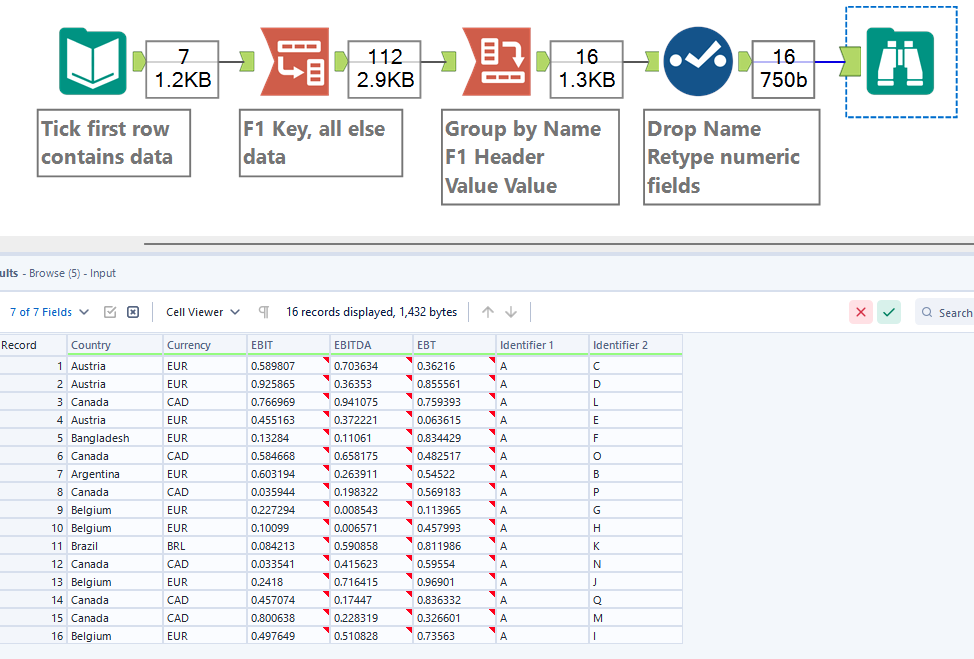Image resolution: width=974 pixels, height=659 pixels.
Task: Click inside the Search input field
Action: [x=955, y=312]
